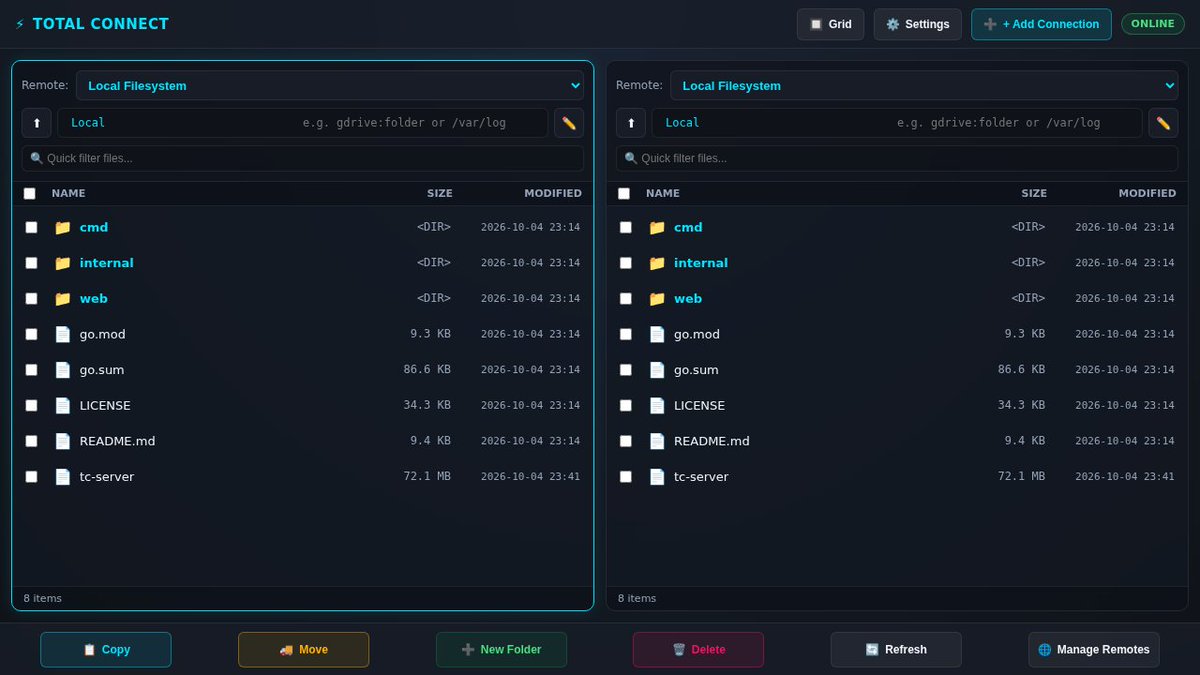
Task: Focus the right pane quick filter field
Action: coord(897,158)
